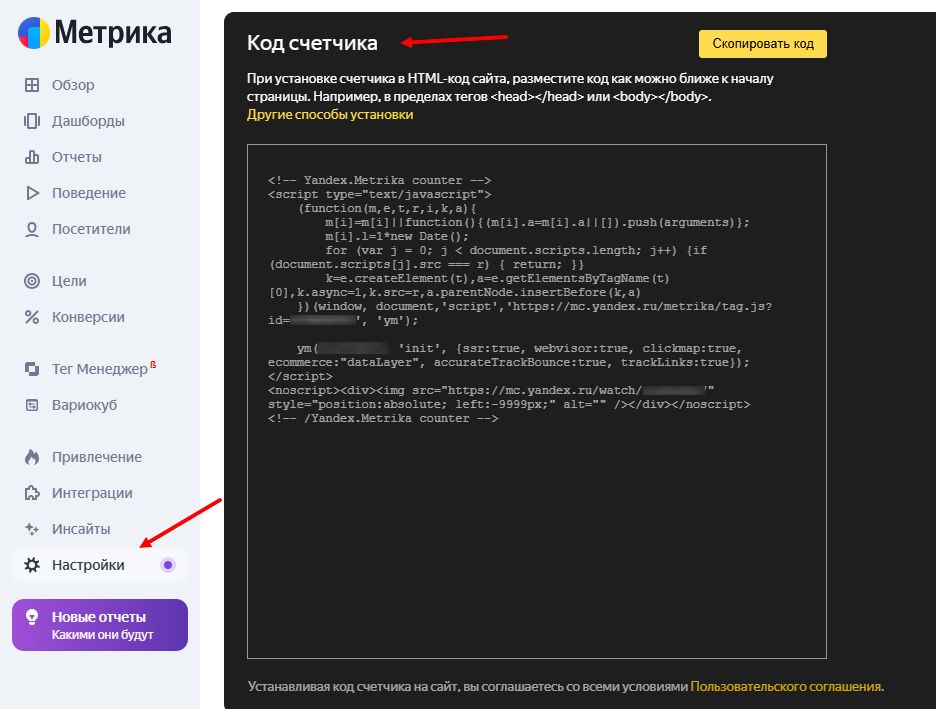Click the Дашборды sidebar icon
Screen dimensions: 936x709
[32, 121]
